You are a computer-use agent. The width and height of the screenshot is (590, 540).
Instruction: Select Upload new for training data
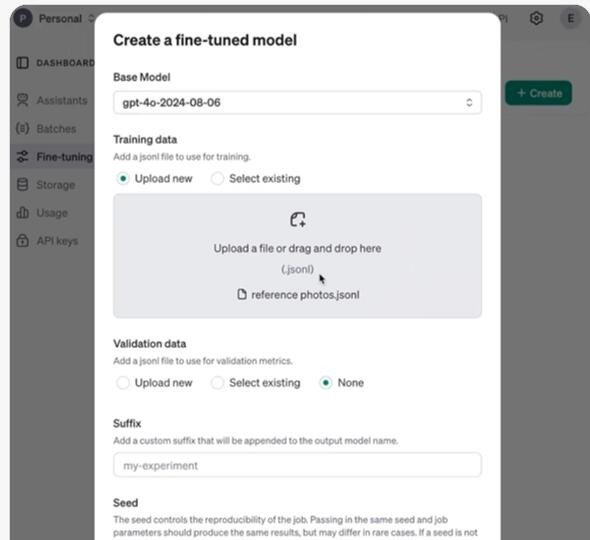[123, 178]
